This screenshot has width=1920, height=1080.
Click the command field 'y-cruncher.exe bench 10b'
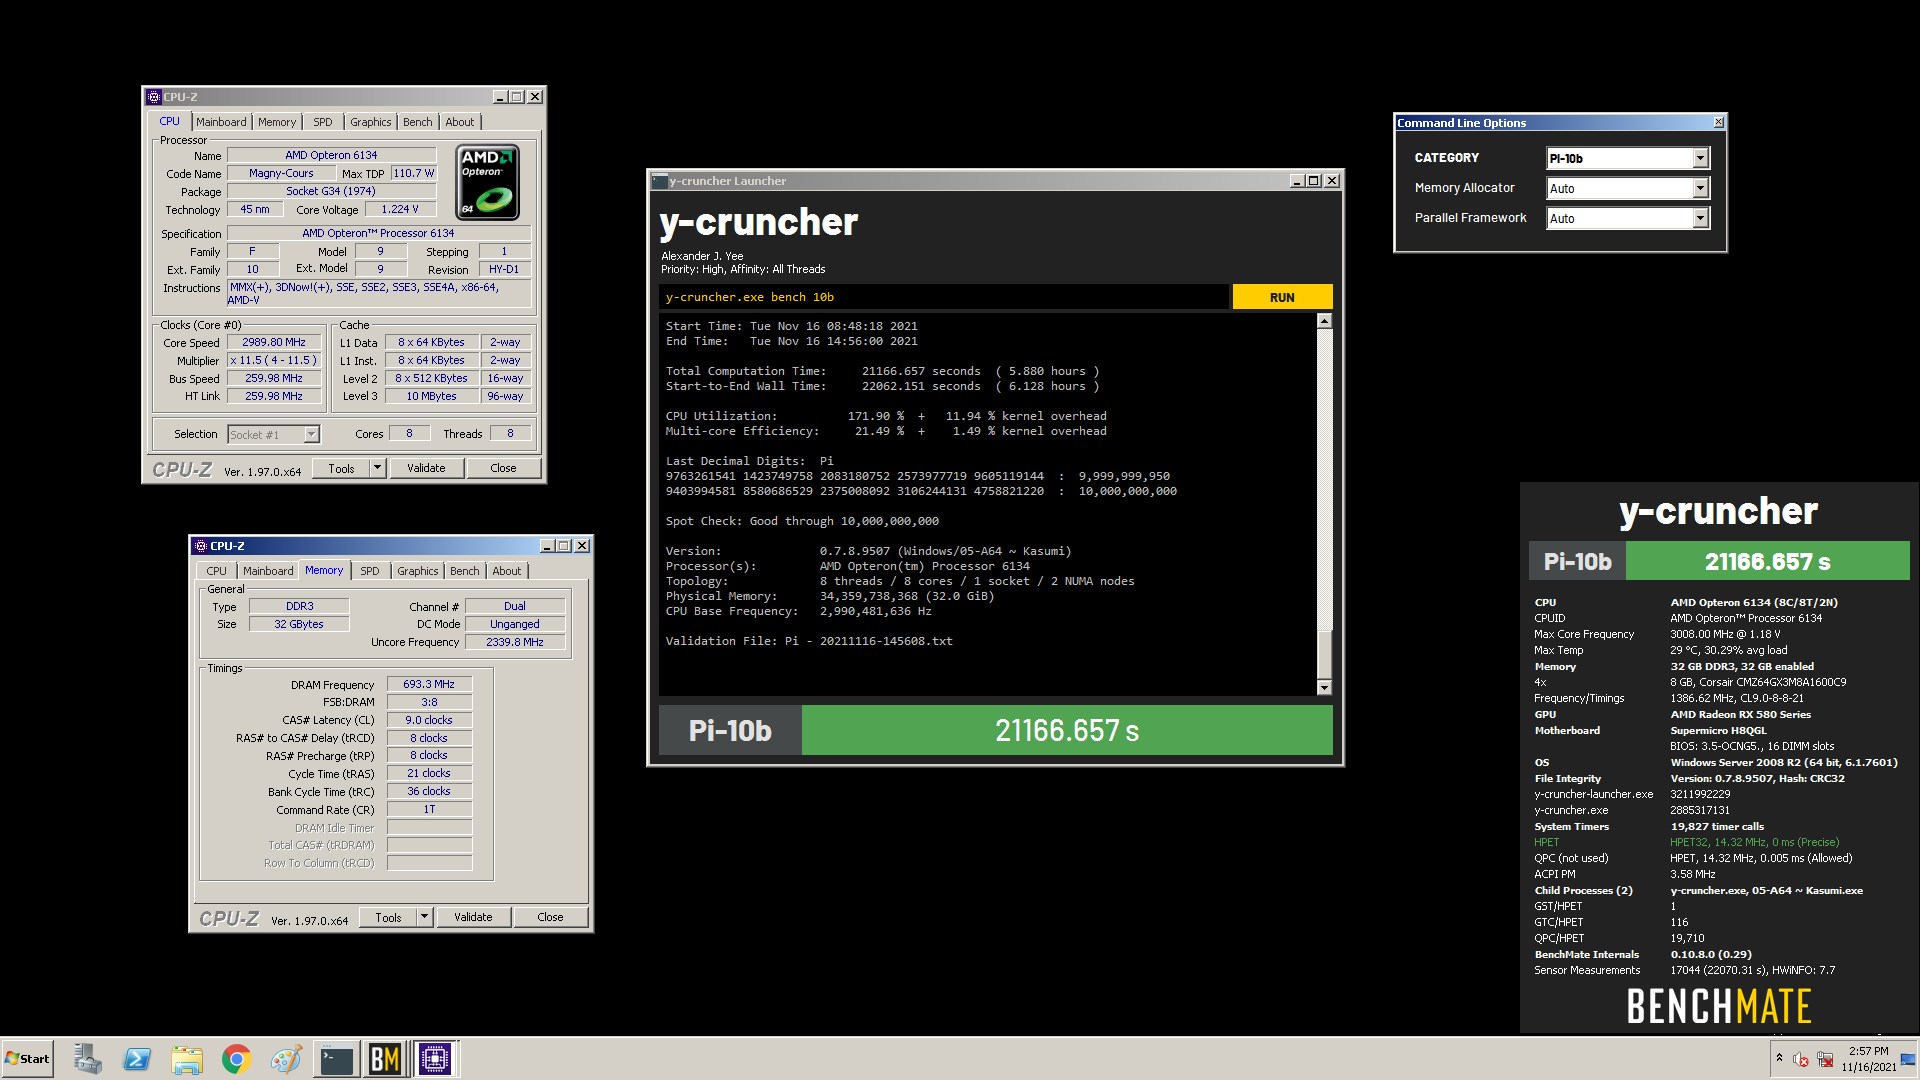[x=943, y=297]
